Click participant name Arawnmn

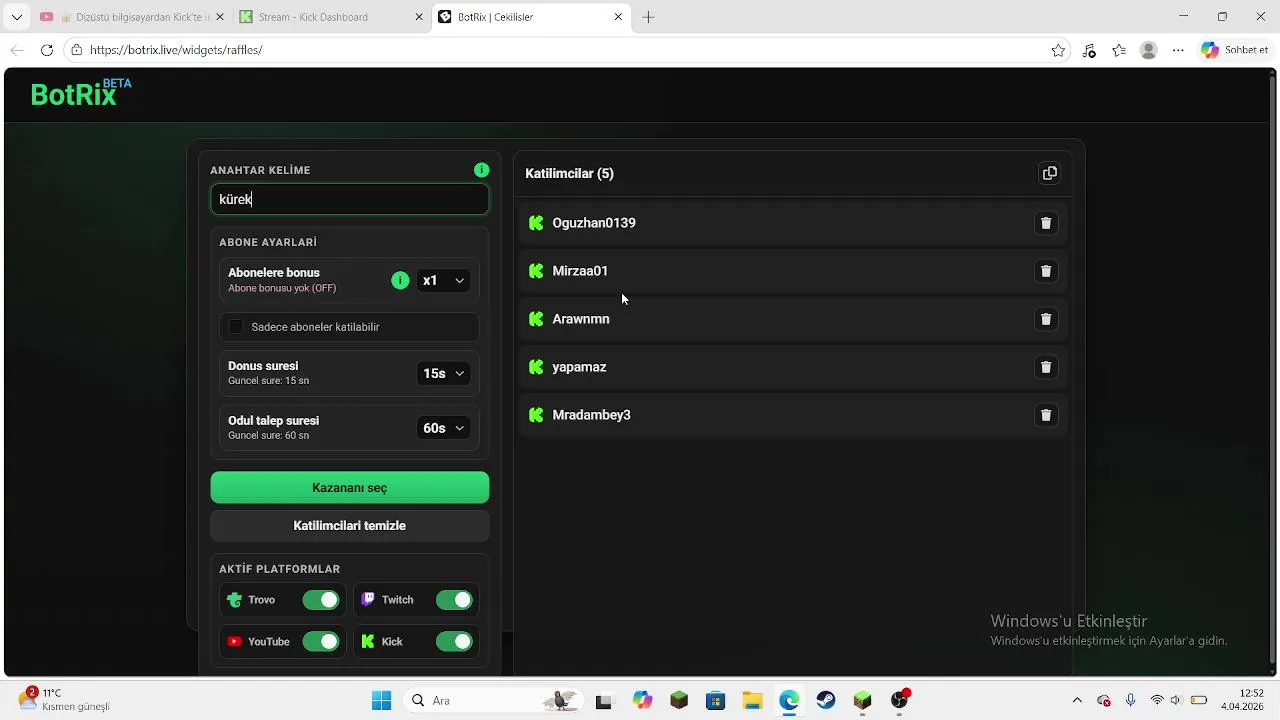pyautogui.click(x=581, y=319)
